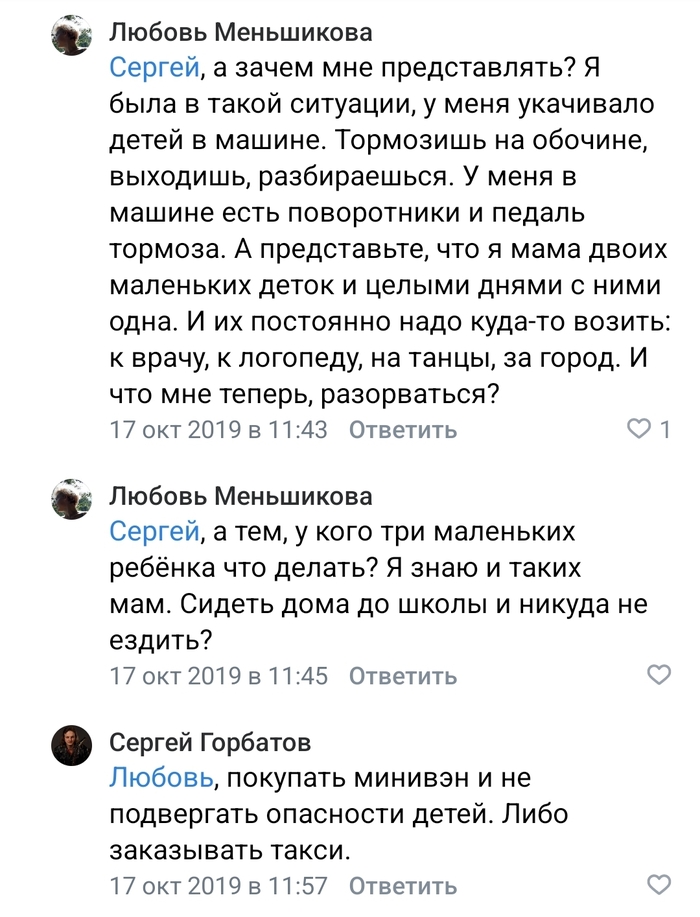Screen dimensions: 700x917
Task: Like the comment about three small children
Action: tap(660, 675)
